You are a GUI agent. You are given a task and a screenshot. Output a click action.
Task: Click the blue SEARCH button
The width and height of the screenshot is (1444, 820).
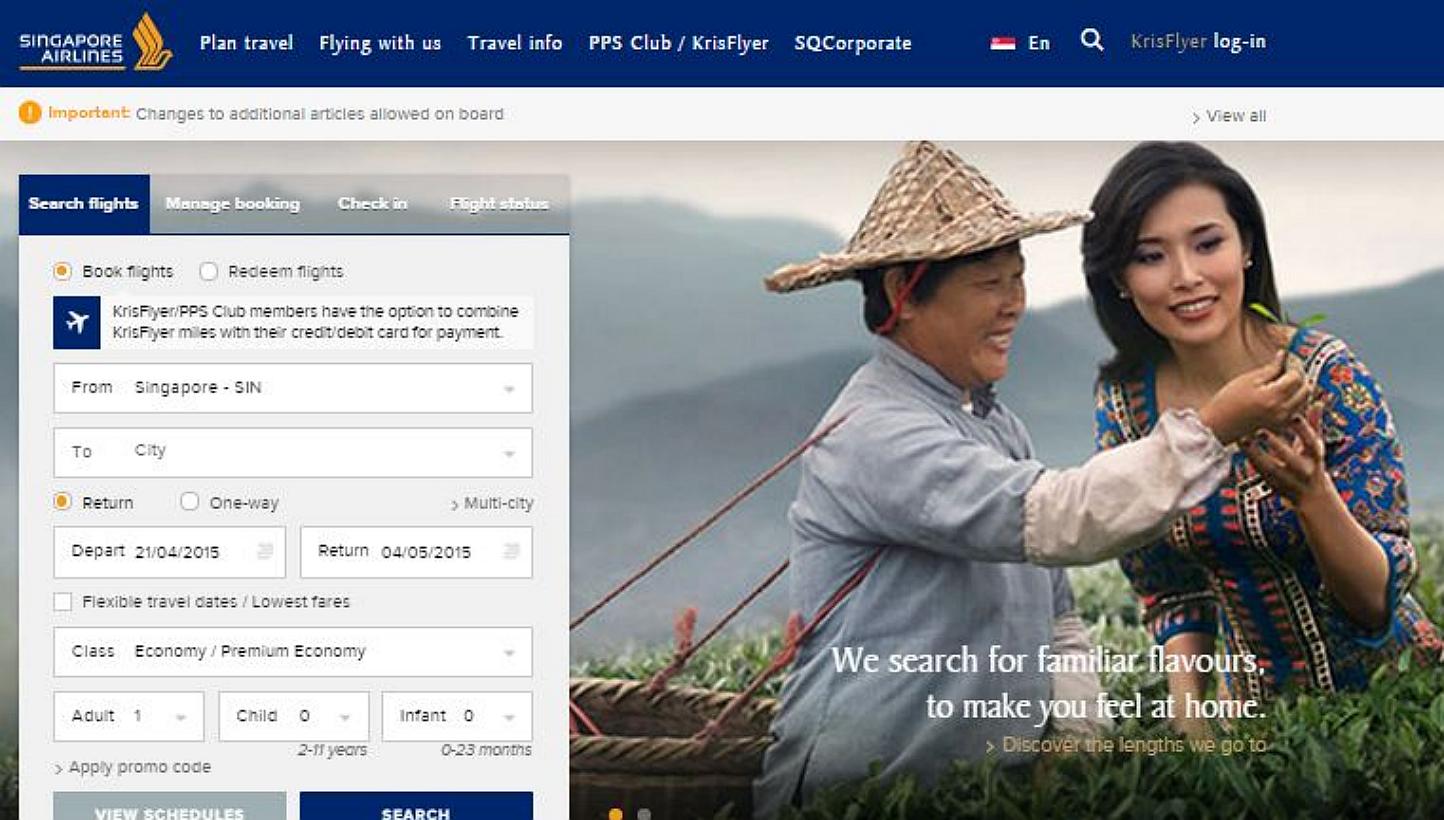coord(416,806)
